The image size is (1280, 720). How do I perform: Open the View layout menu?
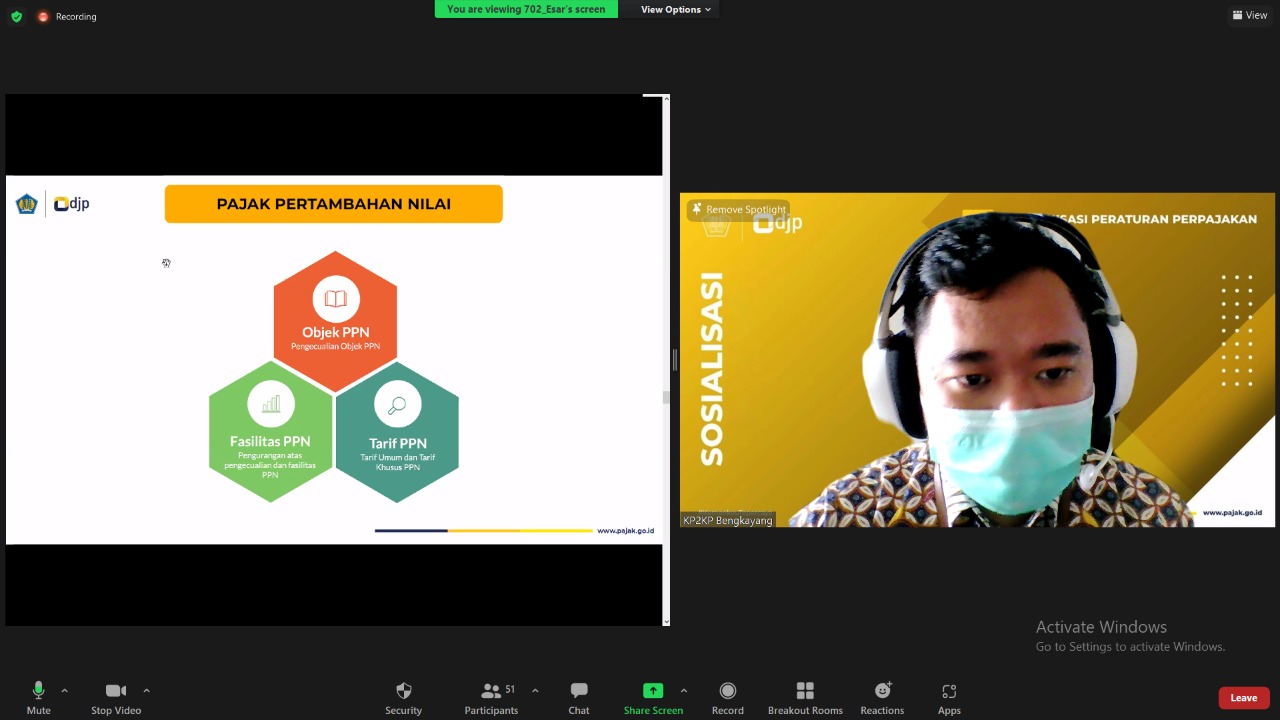click(1250, 15)
